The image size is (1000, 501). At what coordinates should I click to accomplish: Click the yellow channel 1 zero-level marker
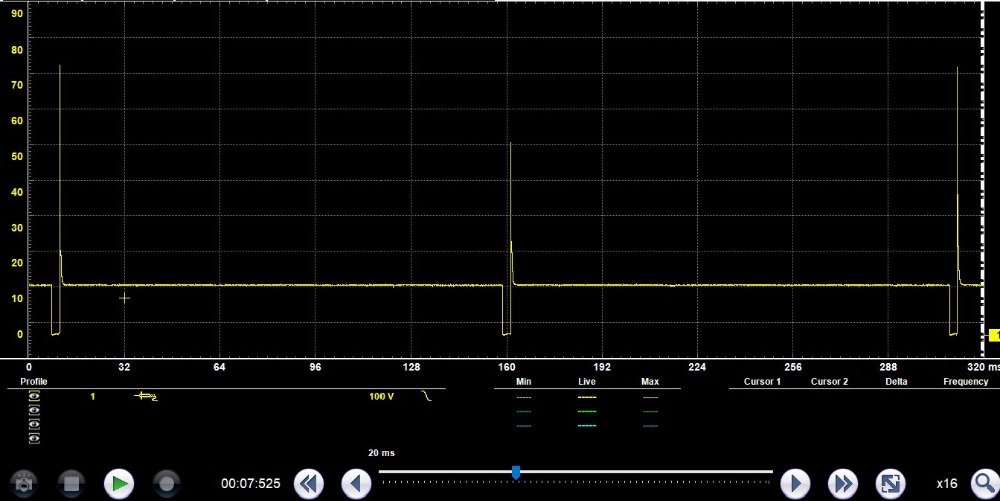coord(994,335)
